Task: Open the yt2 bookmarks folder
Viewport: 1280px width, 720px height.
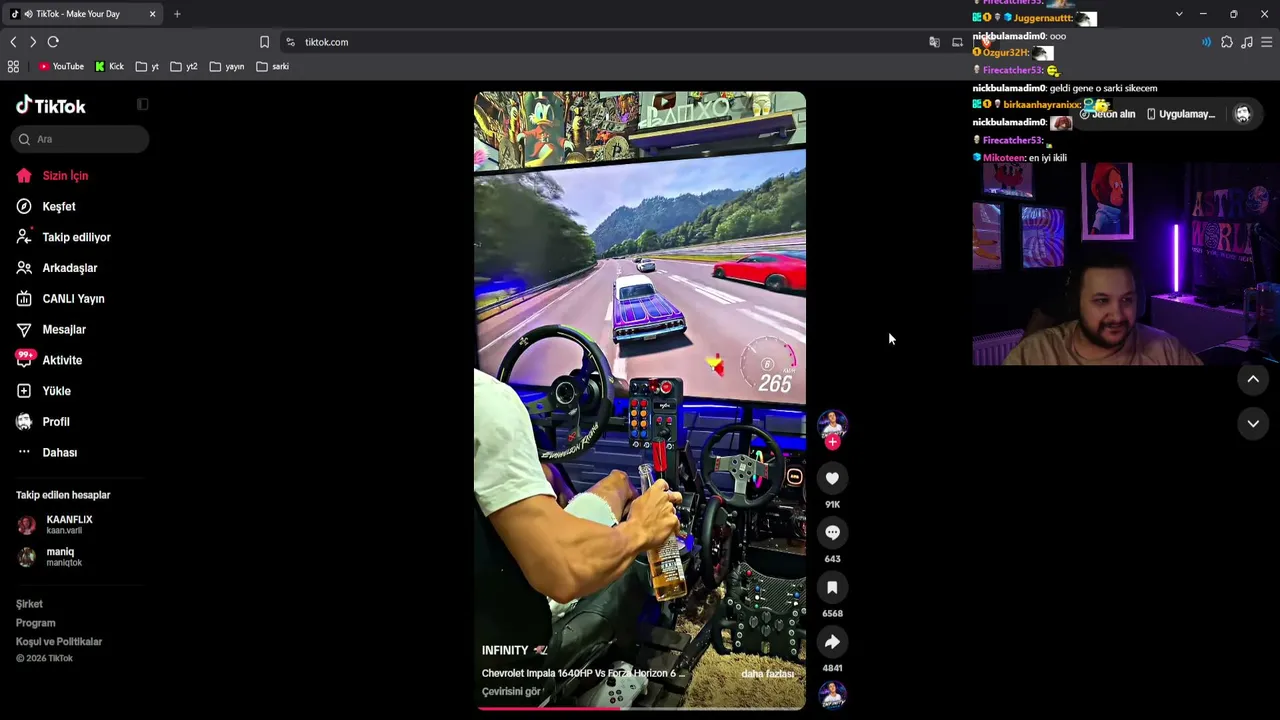Action: (184, 67)
